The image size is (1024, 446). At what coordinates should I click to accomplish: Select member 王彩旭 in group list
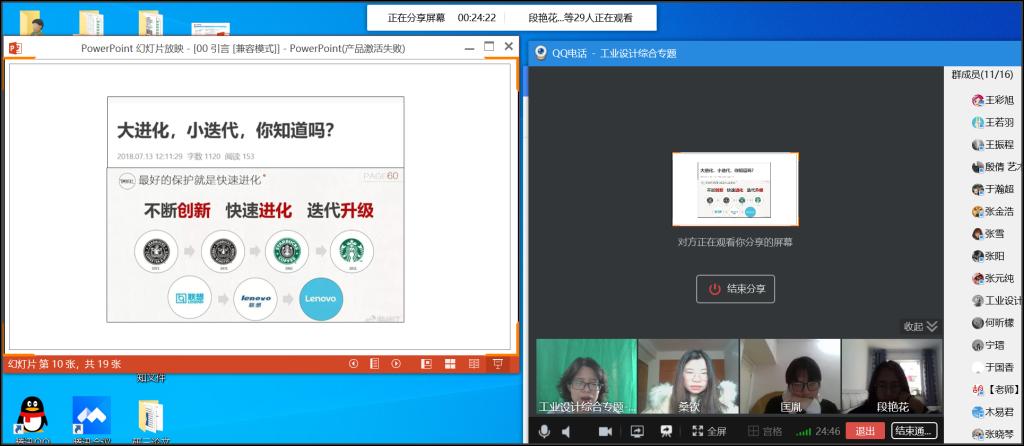(x=993, y=100)
